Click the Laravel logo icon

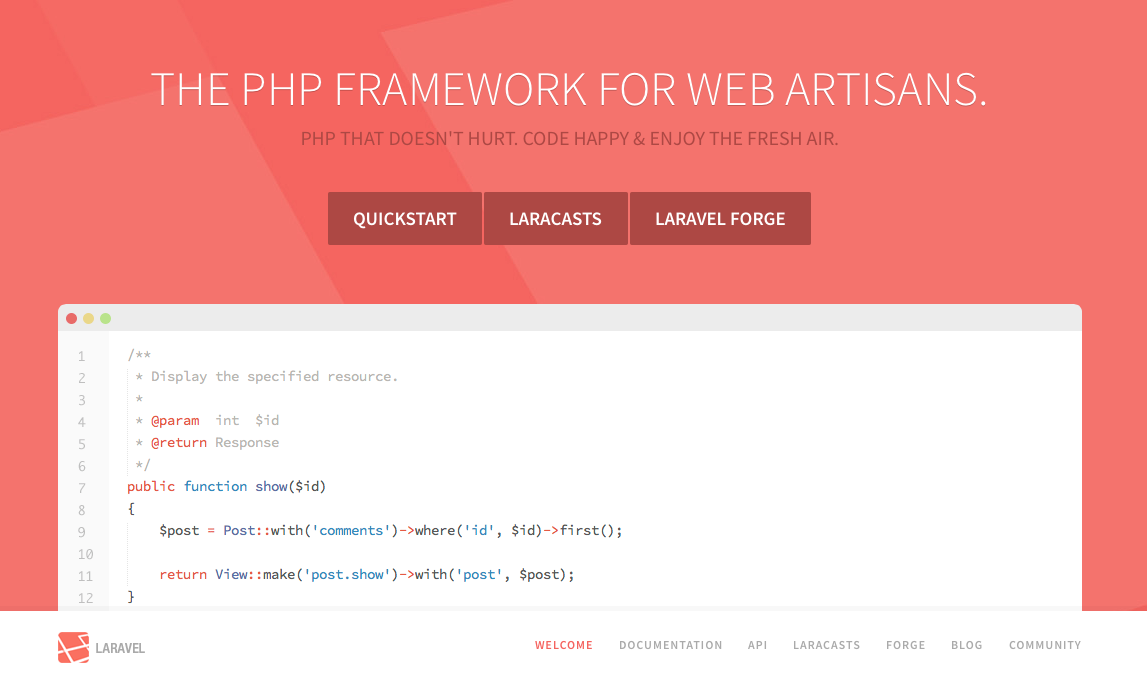pyautogui.click(x=73, y=648)
